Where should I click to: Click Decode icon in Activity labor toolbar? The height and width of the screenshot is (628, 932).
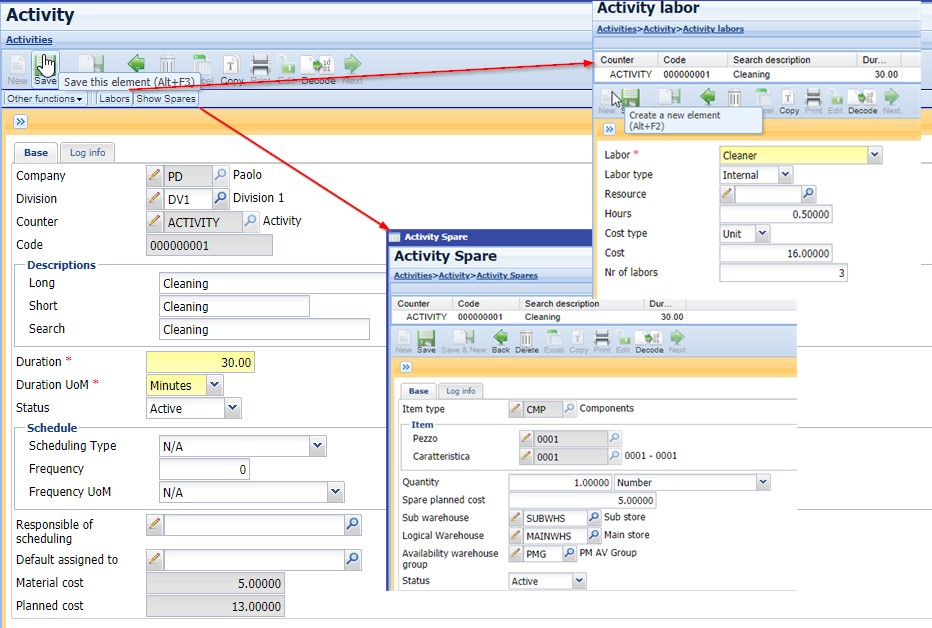tap(862, 100)
